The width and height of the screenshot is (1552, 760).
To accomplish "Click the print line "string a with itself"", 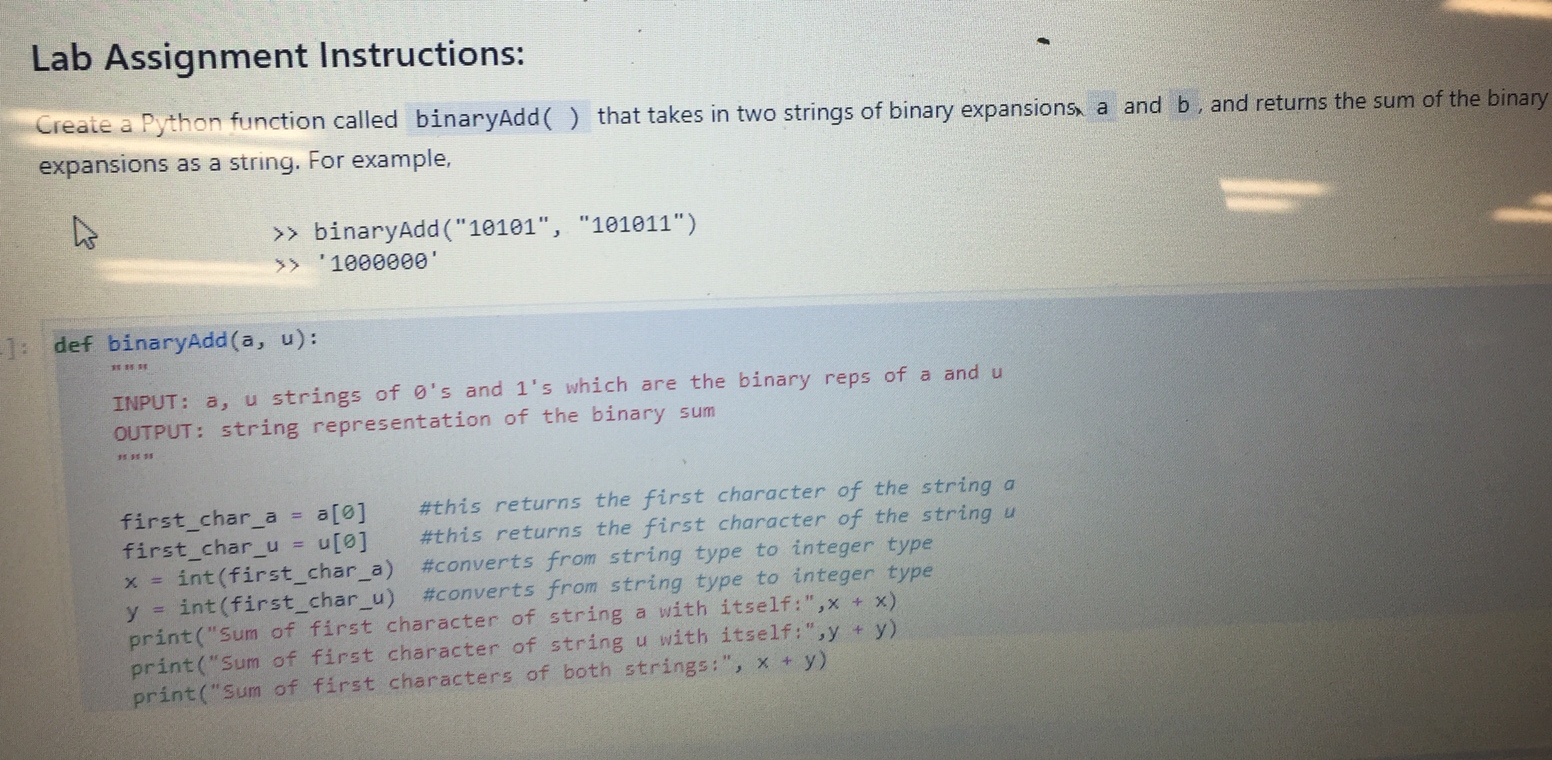I will click(513, 618).
